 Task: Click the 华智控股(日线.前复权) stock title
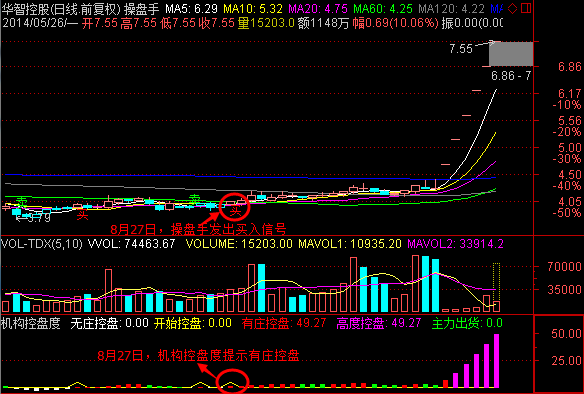click(61, 9)
